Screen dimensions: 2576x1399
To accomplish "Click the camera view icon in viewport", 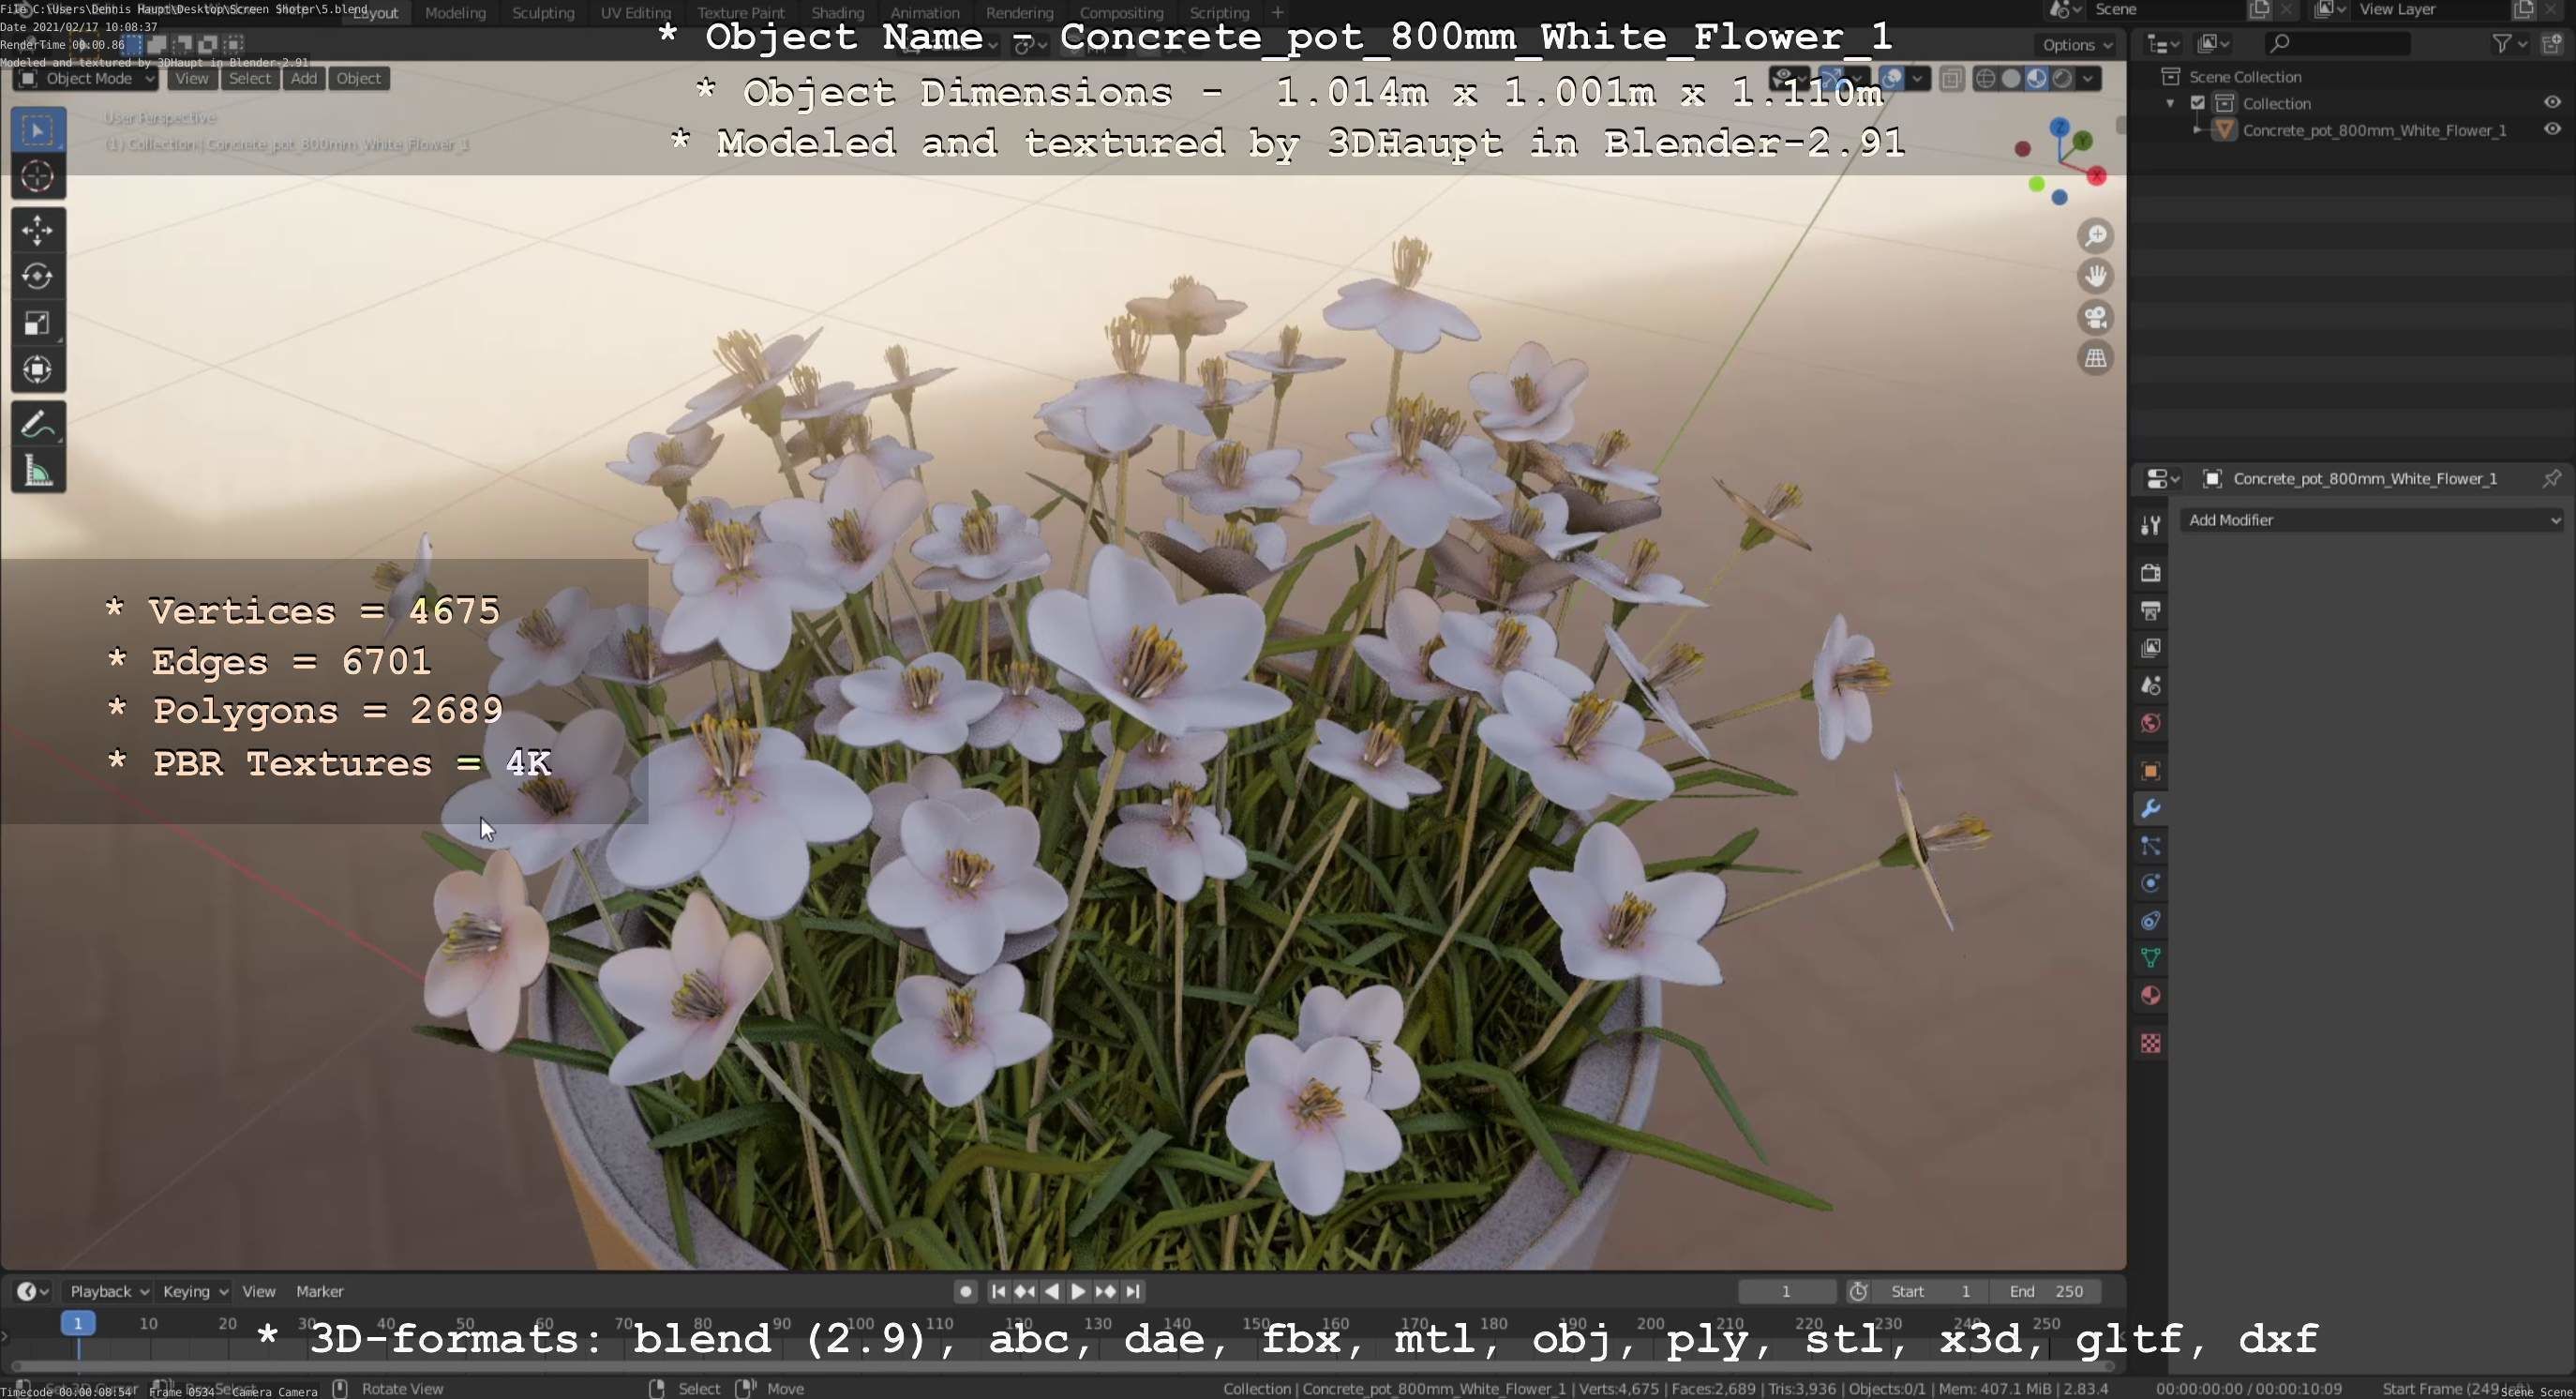I will point(2095,318).
